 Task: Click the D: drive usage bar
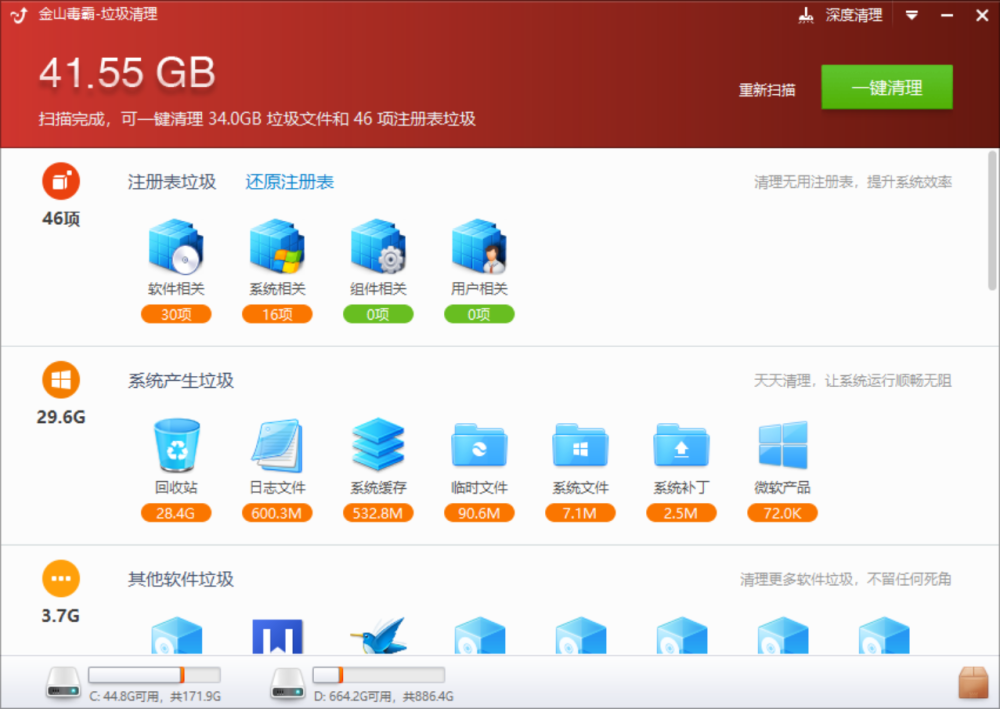pyautogui.click(x=379, y=675)
